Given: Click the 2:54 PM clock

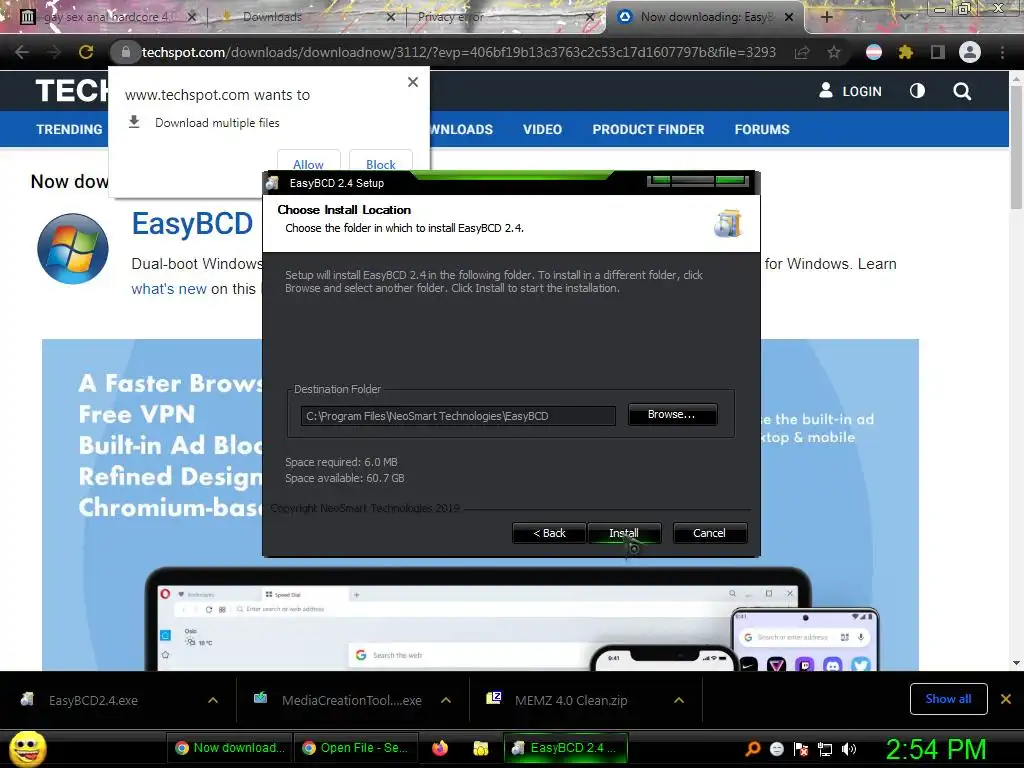Looking at the screenshot, I should (936, 749).
